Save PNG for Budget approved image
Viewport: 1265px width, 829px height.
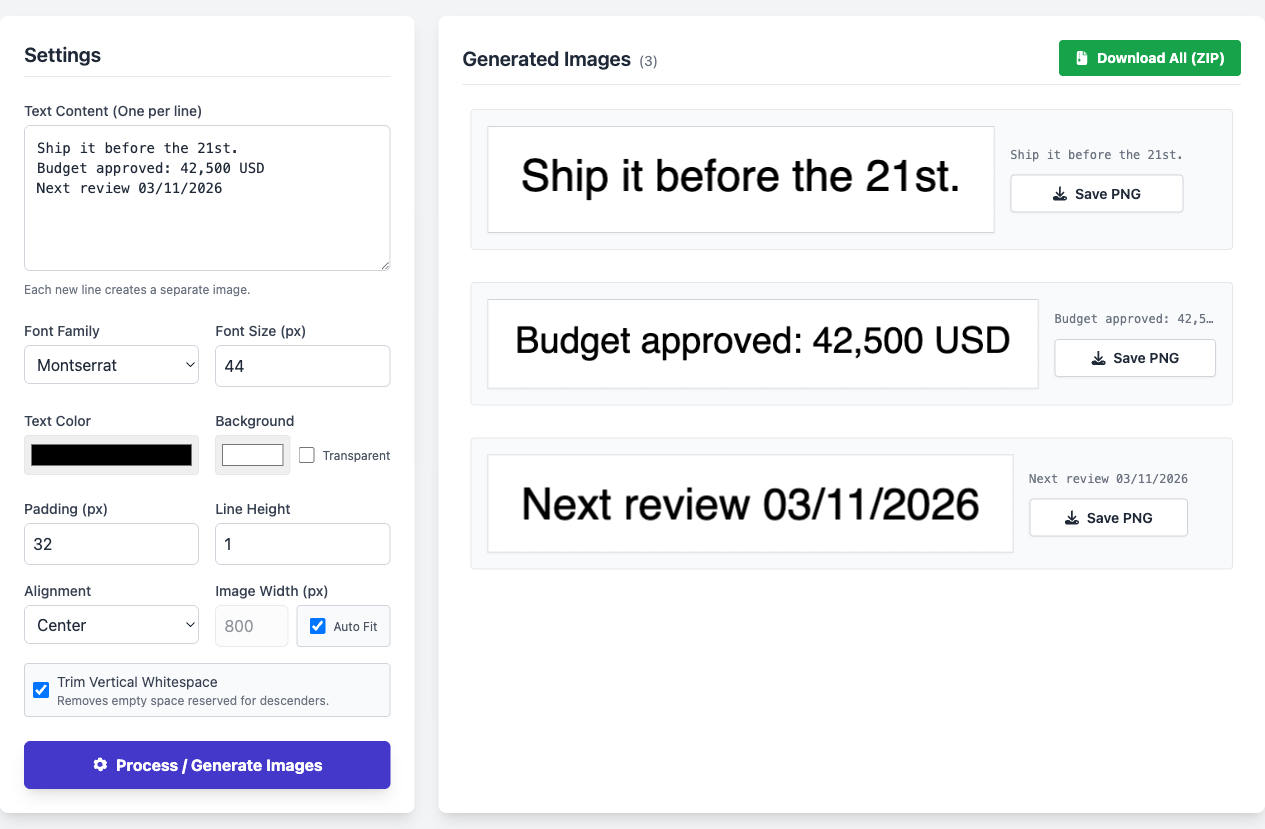[x=1135, y=358]
